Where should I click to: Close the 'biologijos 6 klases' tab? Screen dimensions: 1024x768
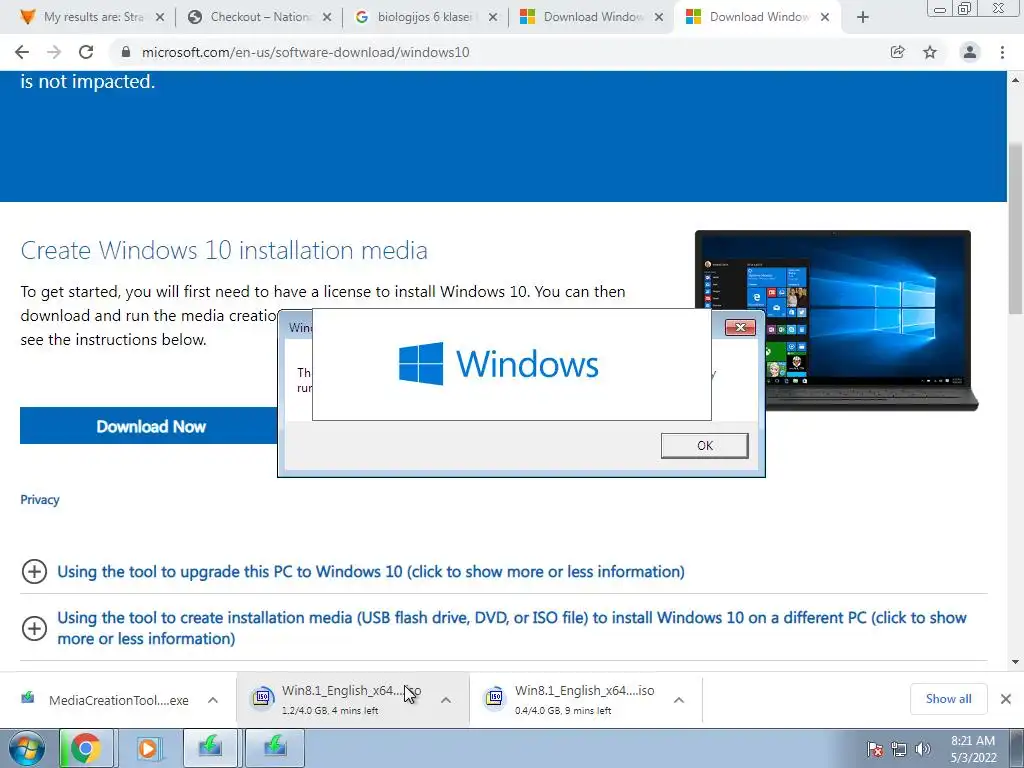pyautogui.click(x=493, y=18)
